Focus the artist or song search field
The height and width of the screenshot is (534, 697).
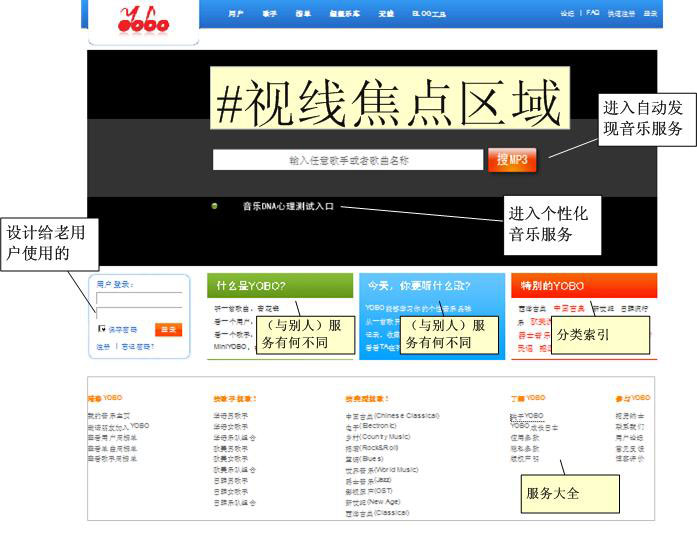pos(348,160)
